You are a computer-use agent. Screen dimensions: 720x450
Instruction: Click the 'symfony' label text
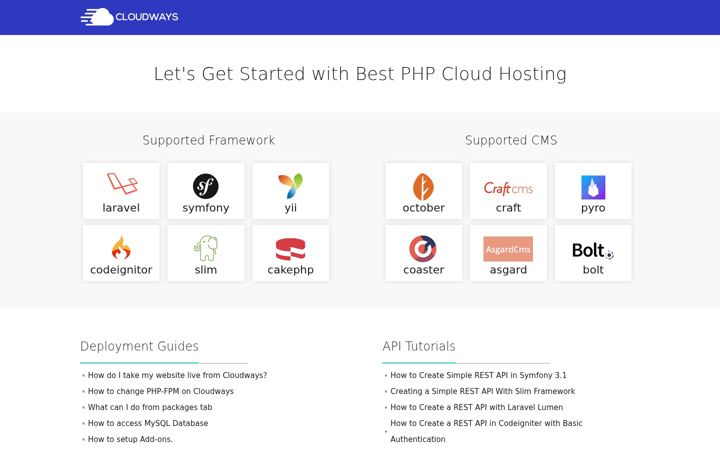(206, 208)
